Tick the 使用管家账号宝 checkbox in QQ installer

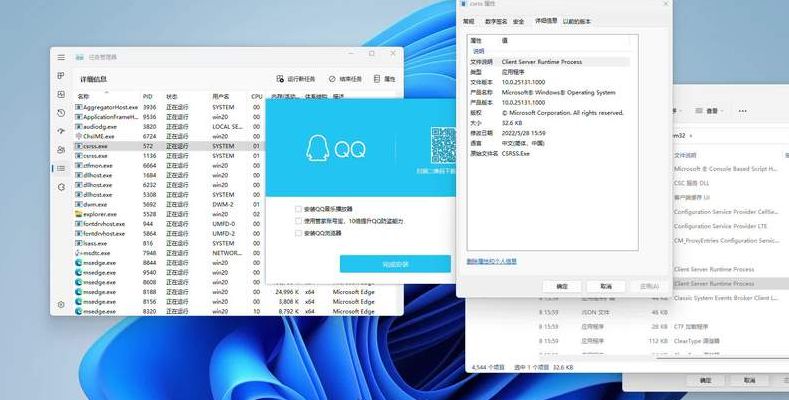click(298, 221)
